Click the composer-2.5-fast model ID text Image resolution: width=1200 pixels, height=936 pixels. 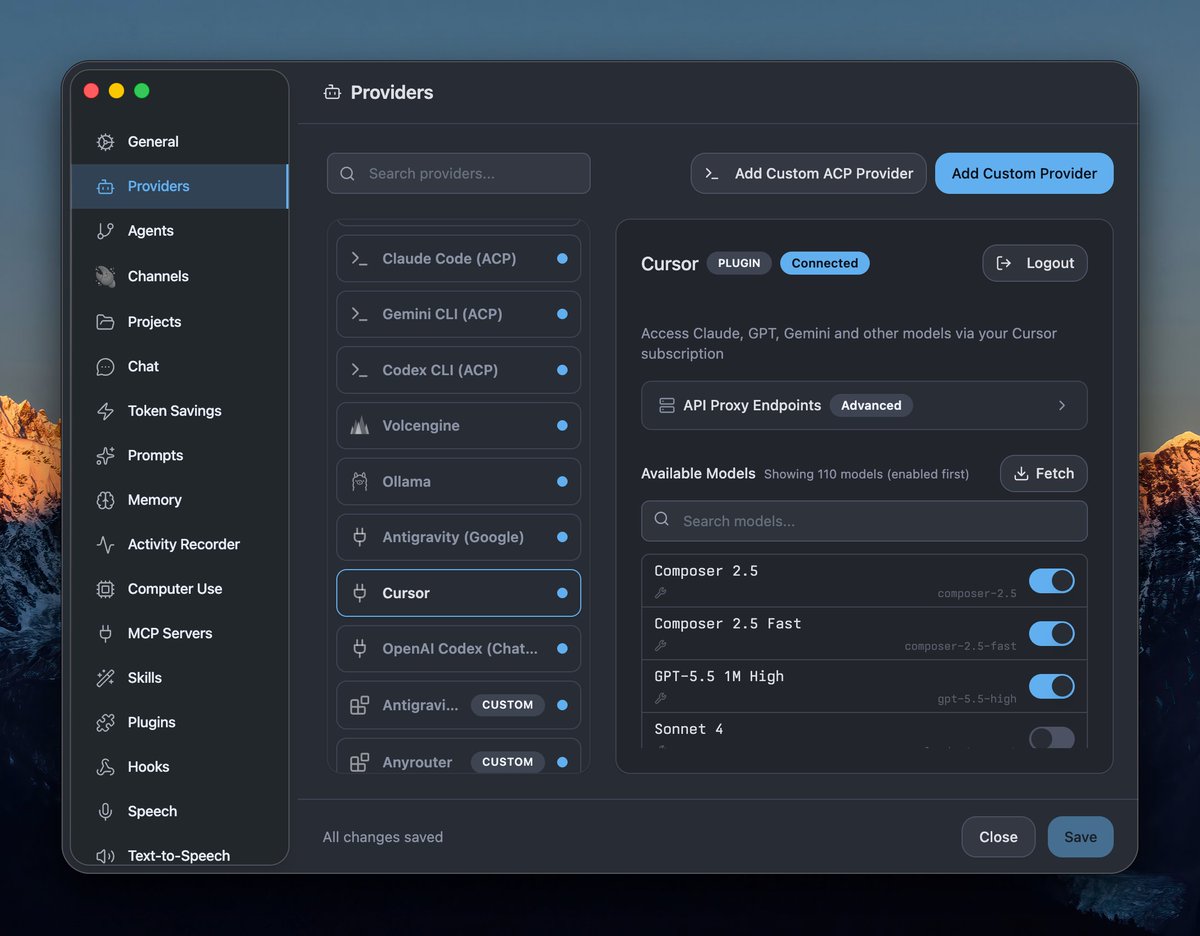click(x=960, y=646)
